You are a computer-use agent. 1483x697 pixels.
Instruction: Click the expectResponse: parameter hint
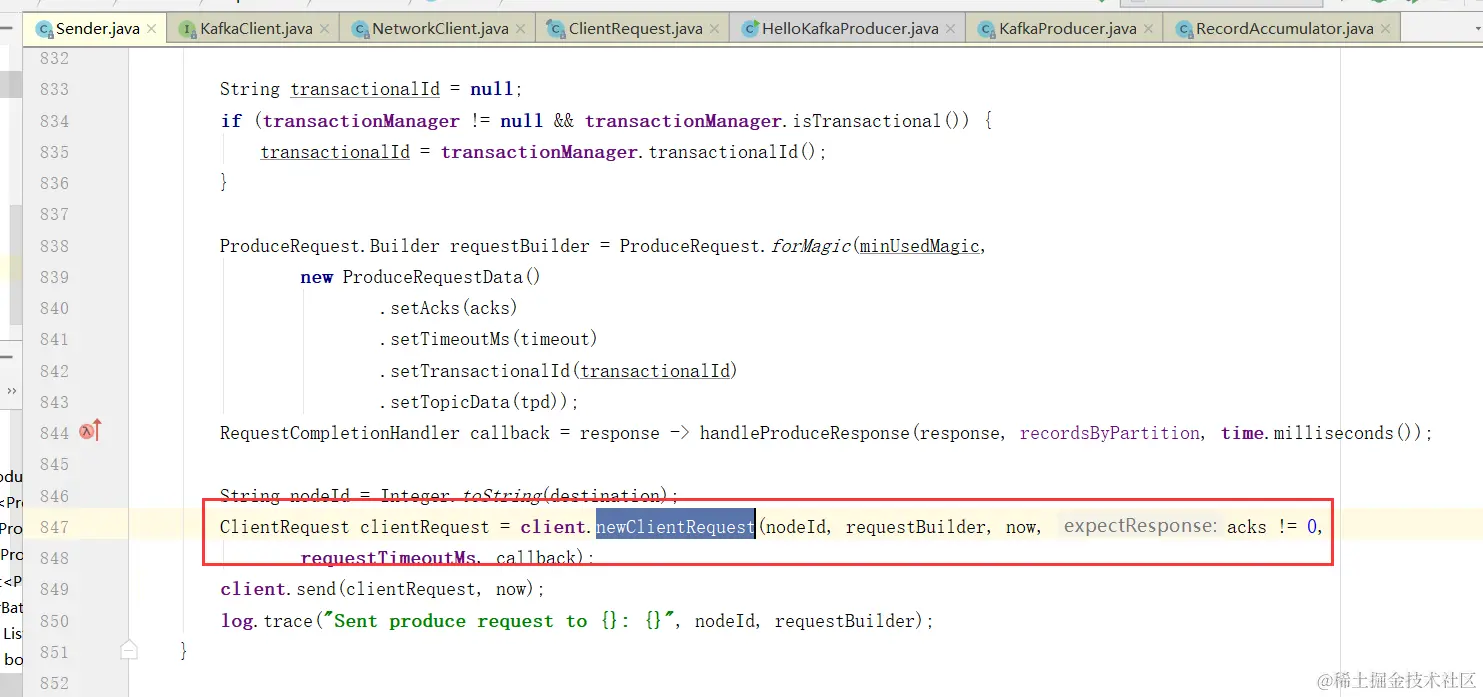1139,526
